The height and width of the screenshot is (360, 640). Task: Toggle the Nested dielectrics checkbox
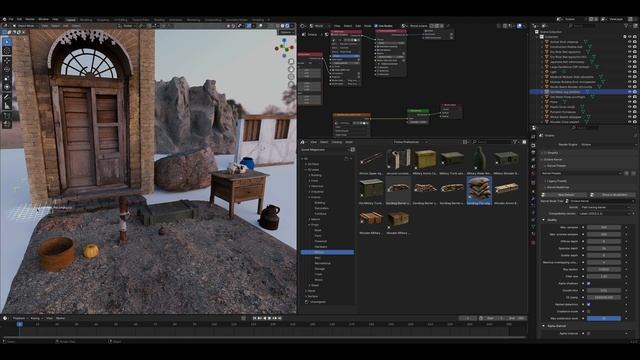coord(589,304)
